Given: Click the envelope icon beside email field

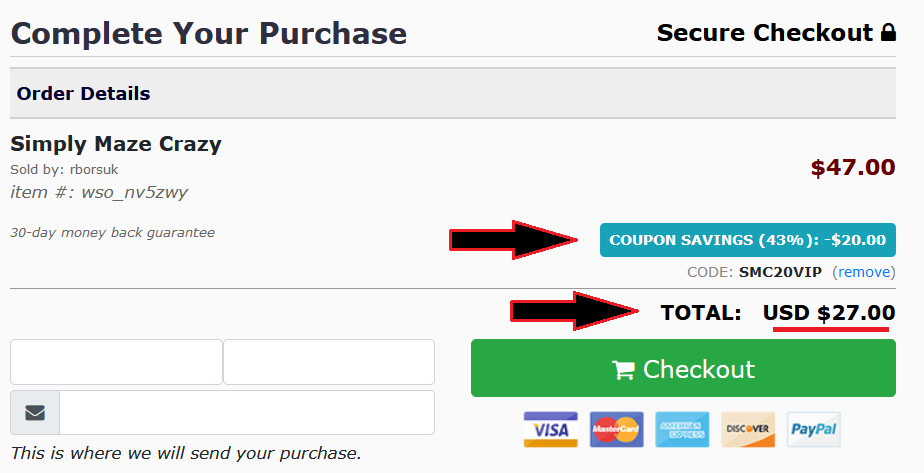Looking at the screenshot, I should tap(35, 412).
